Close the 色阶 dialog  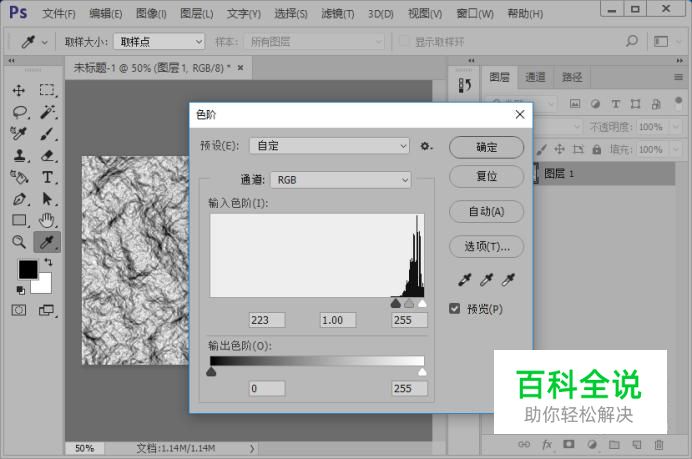(520, 115)
